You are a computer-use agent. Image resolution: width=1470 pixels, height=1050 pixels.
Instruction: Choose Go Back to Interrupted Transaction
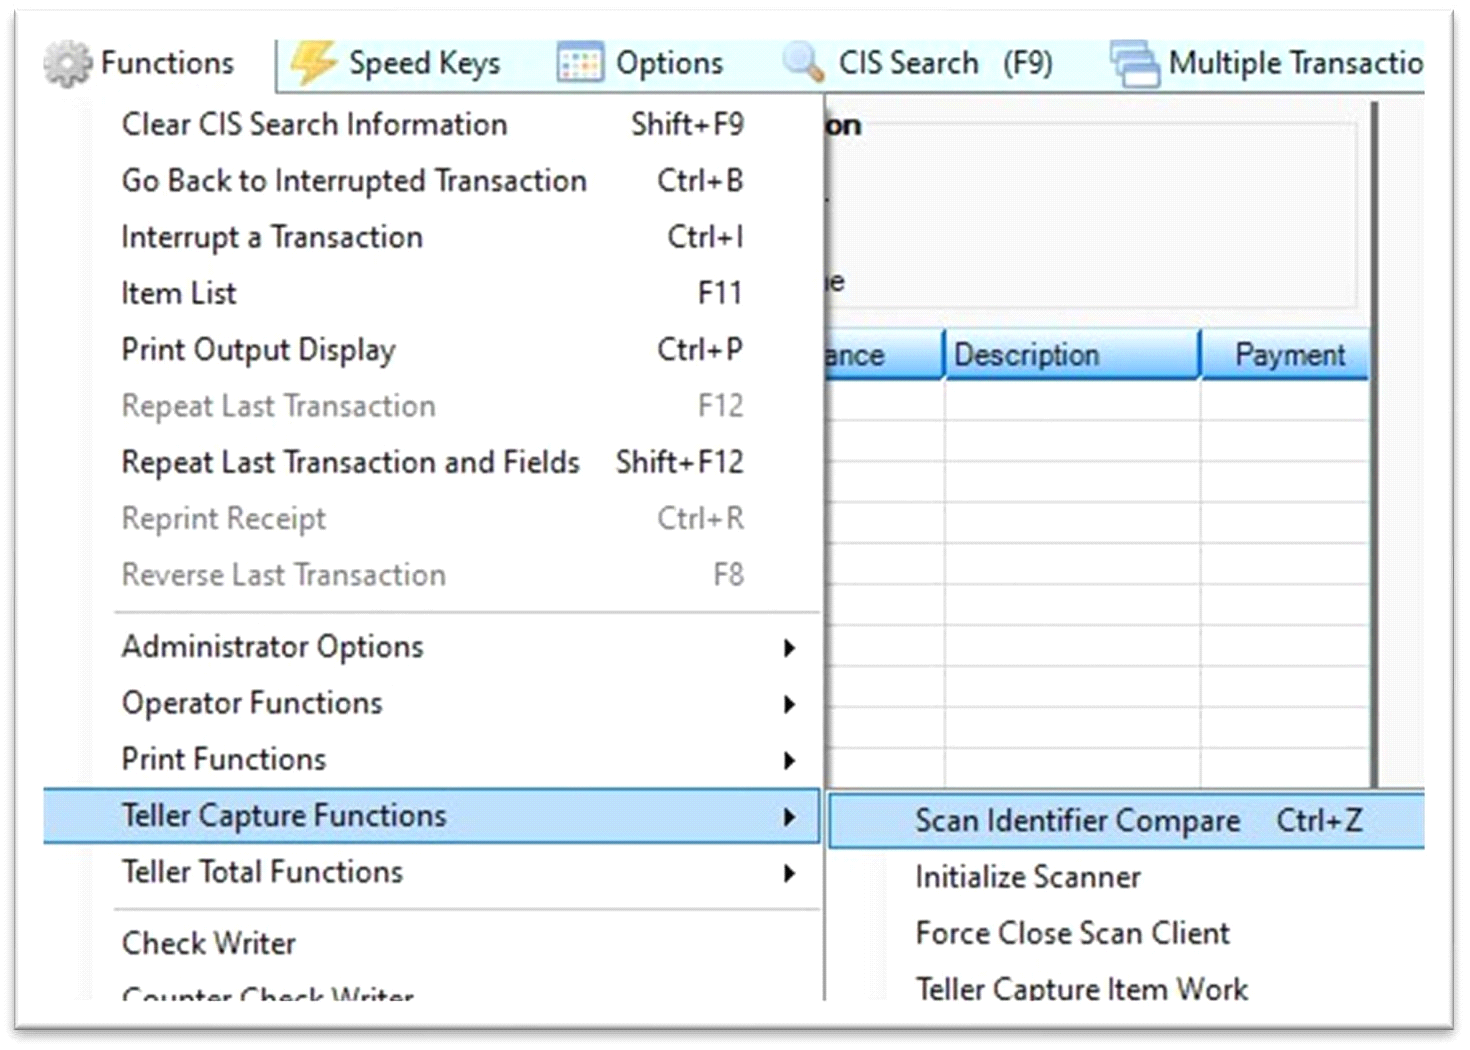click(354, 181)
